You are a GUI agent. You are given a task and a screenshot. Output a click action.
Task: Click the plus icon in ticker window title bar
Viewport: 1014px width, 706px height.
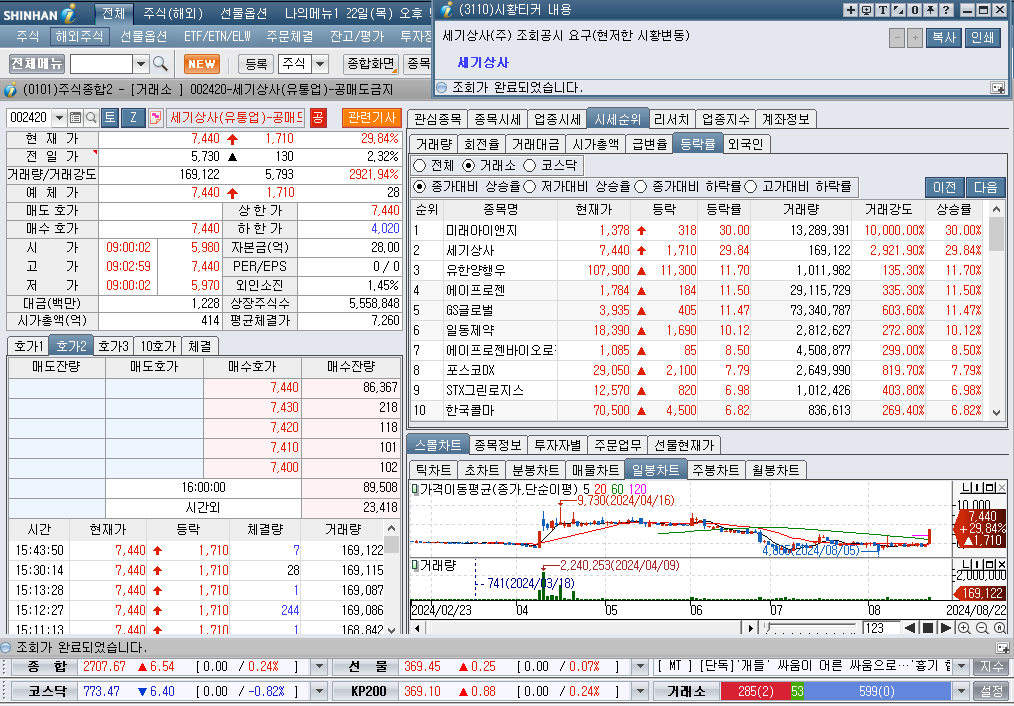click(x=851, y=10)
